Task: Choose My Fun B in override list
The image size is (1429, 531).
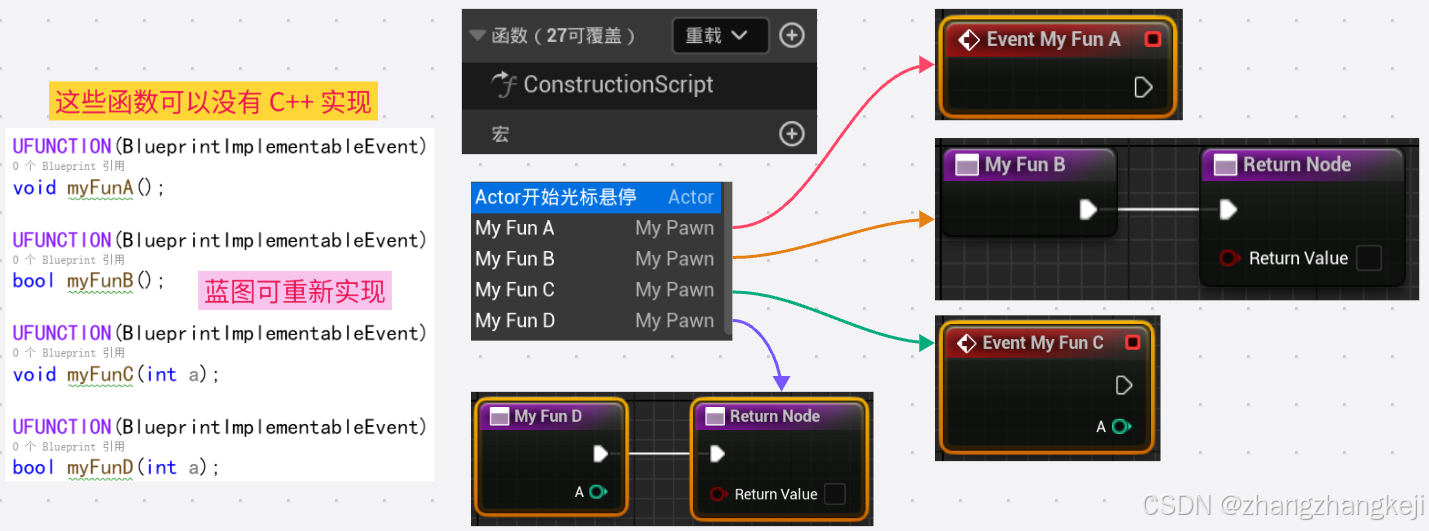Action: [x=596, y=259]
